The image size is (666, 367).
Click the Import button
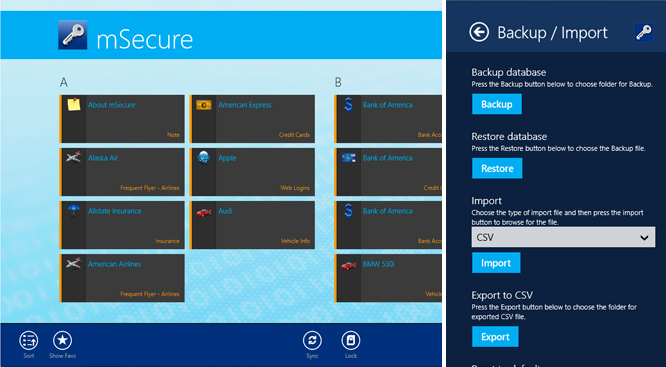pos(496,263)
